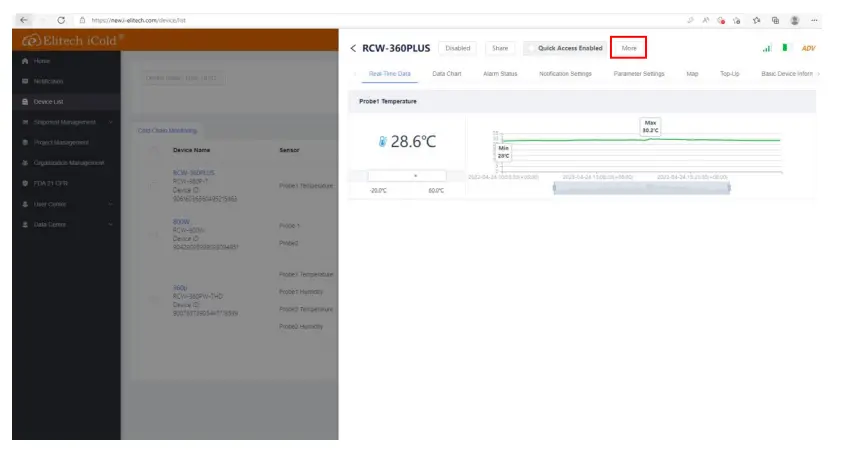Open the 360p device link

pyautogui.click(x=180, y=288)
